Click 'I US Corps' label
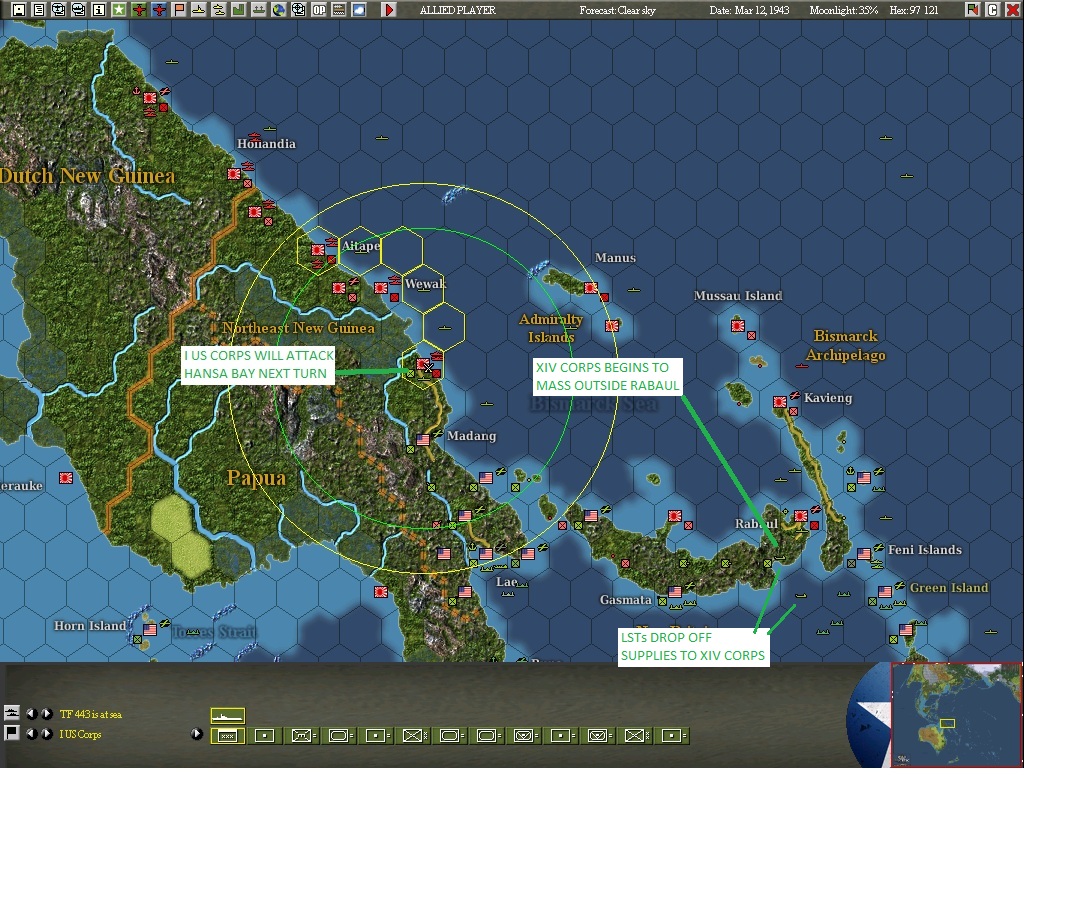The width and height of the screenshot is (1083, 898). point(80,734)
